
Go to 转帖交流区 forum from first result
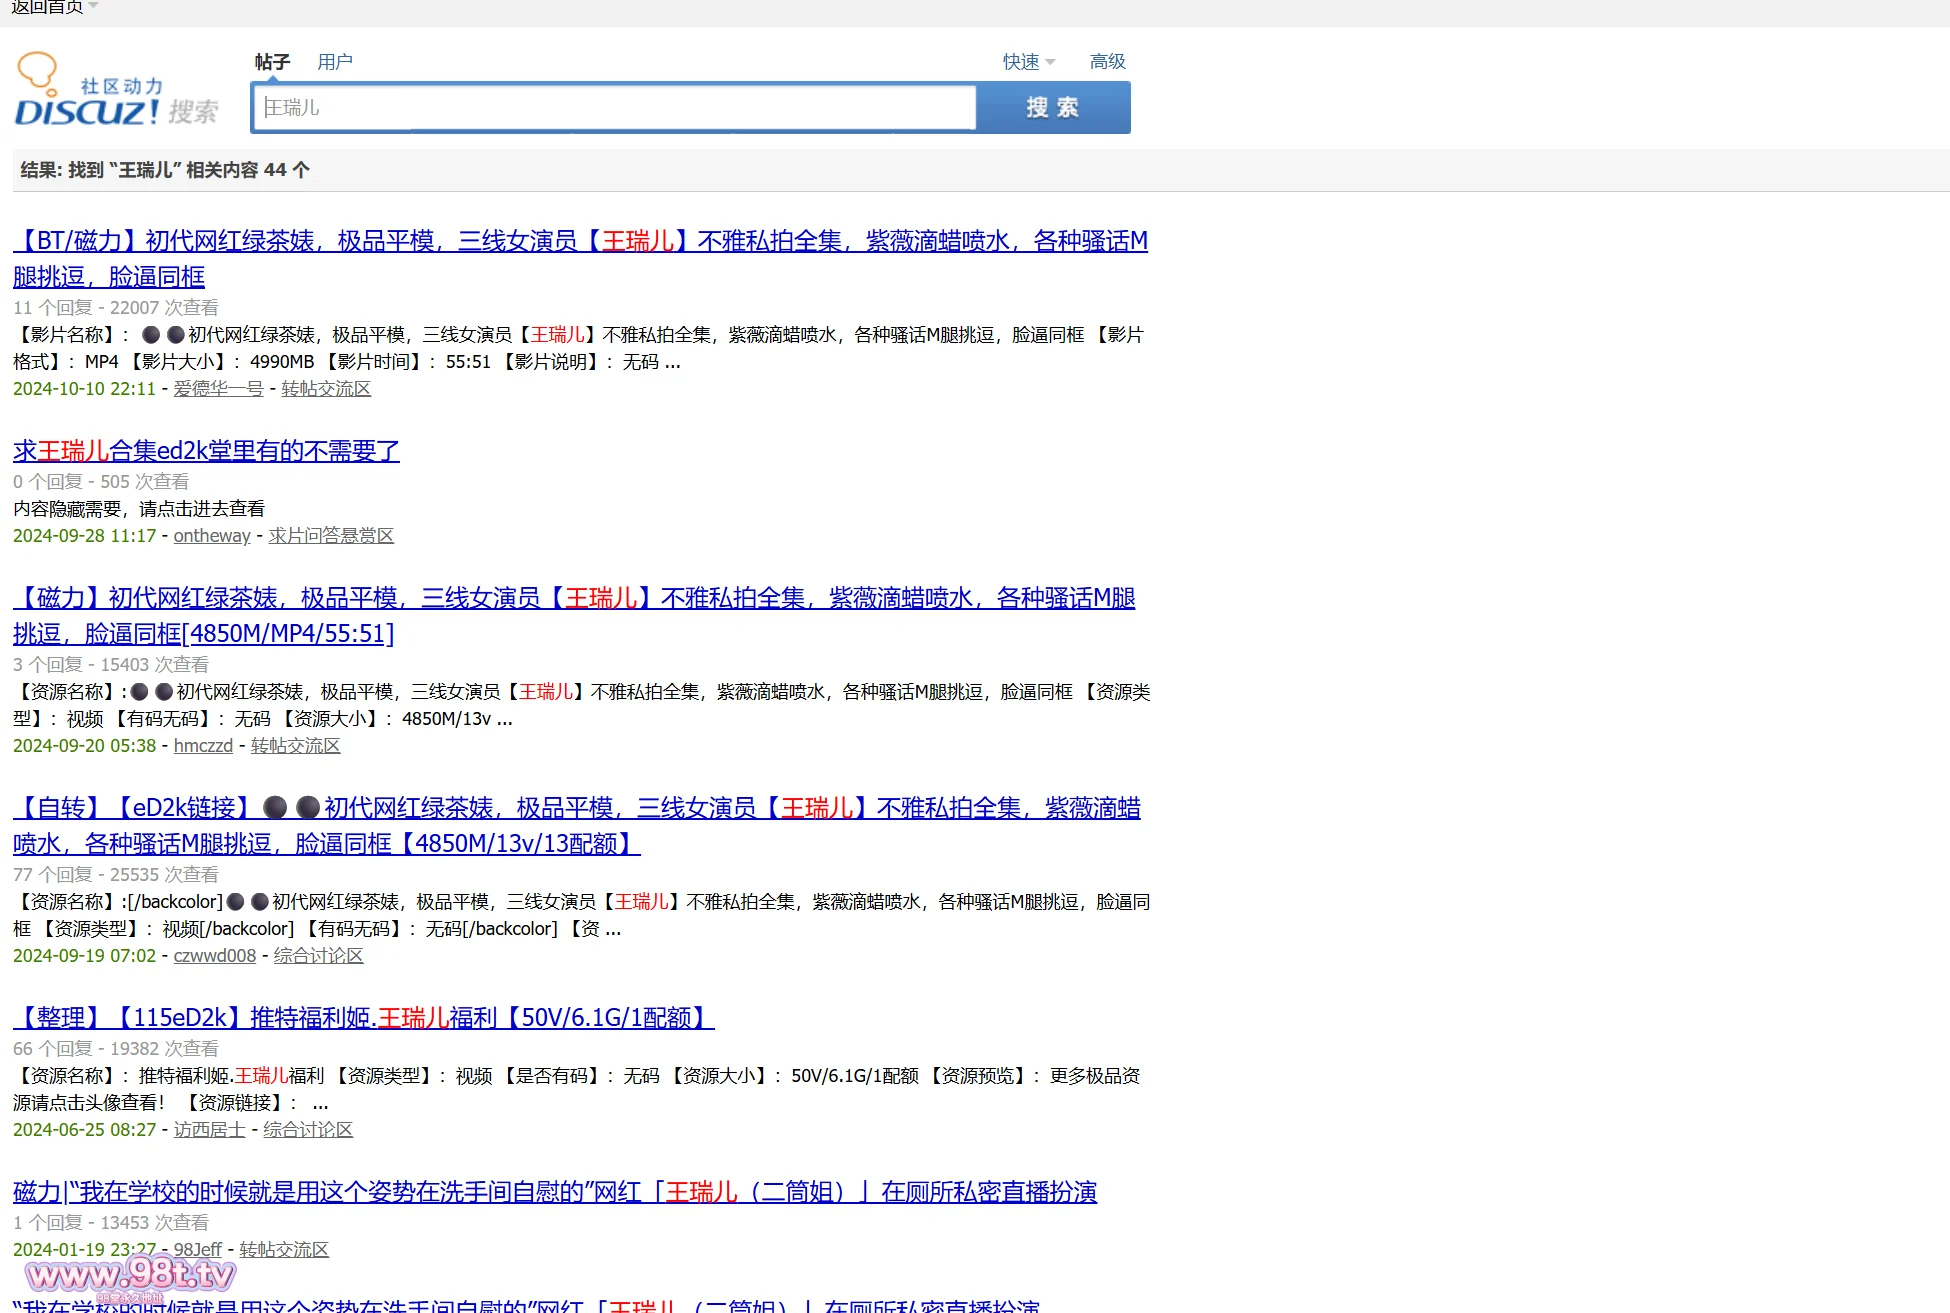point(326,389)
